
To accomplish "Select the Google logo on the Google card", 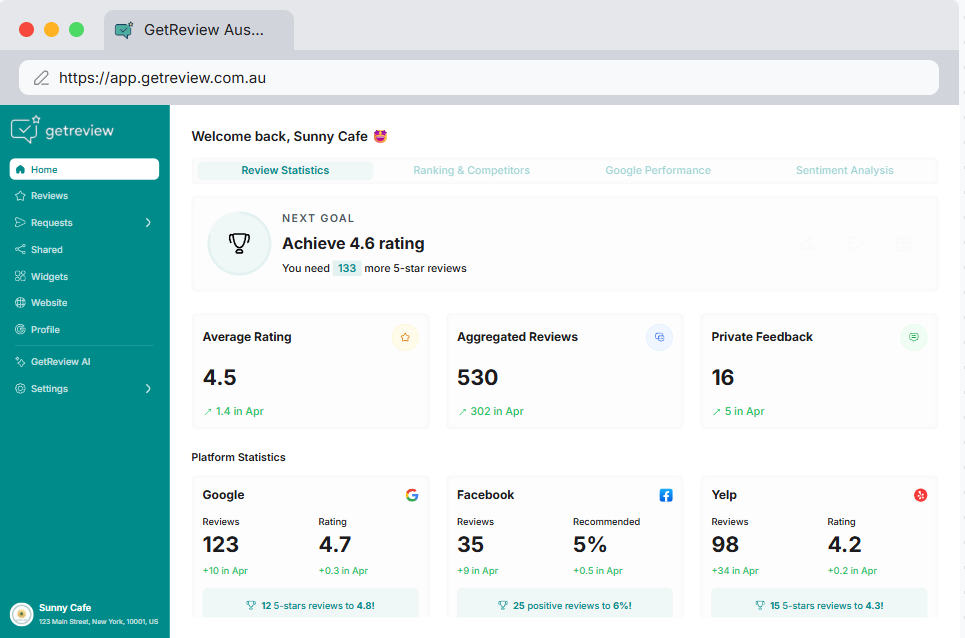I will (412, 494).
